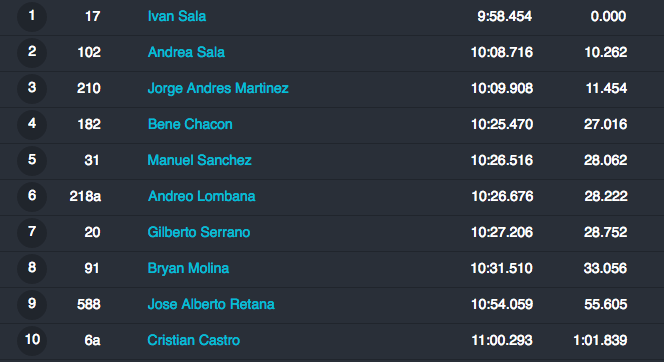Open Ivan Sala's rider profile link
The height and width of the screenshot is (362, 664).
(177, 16)
